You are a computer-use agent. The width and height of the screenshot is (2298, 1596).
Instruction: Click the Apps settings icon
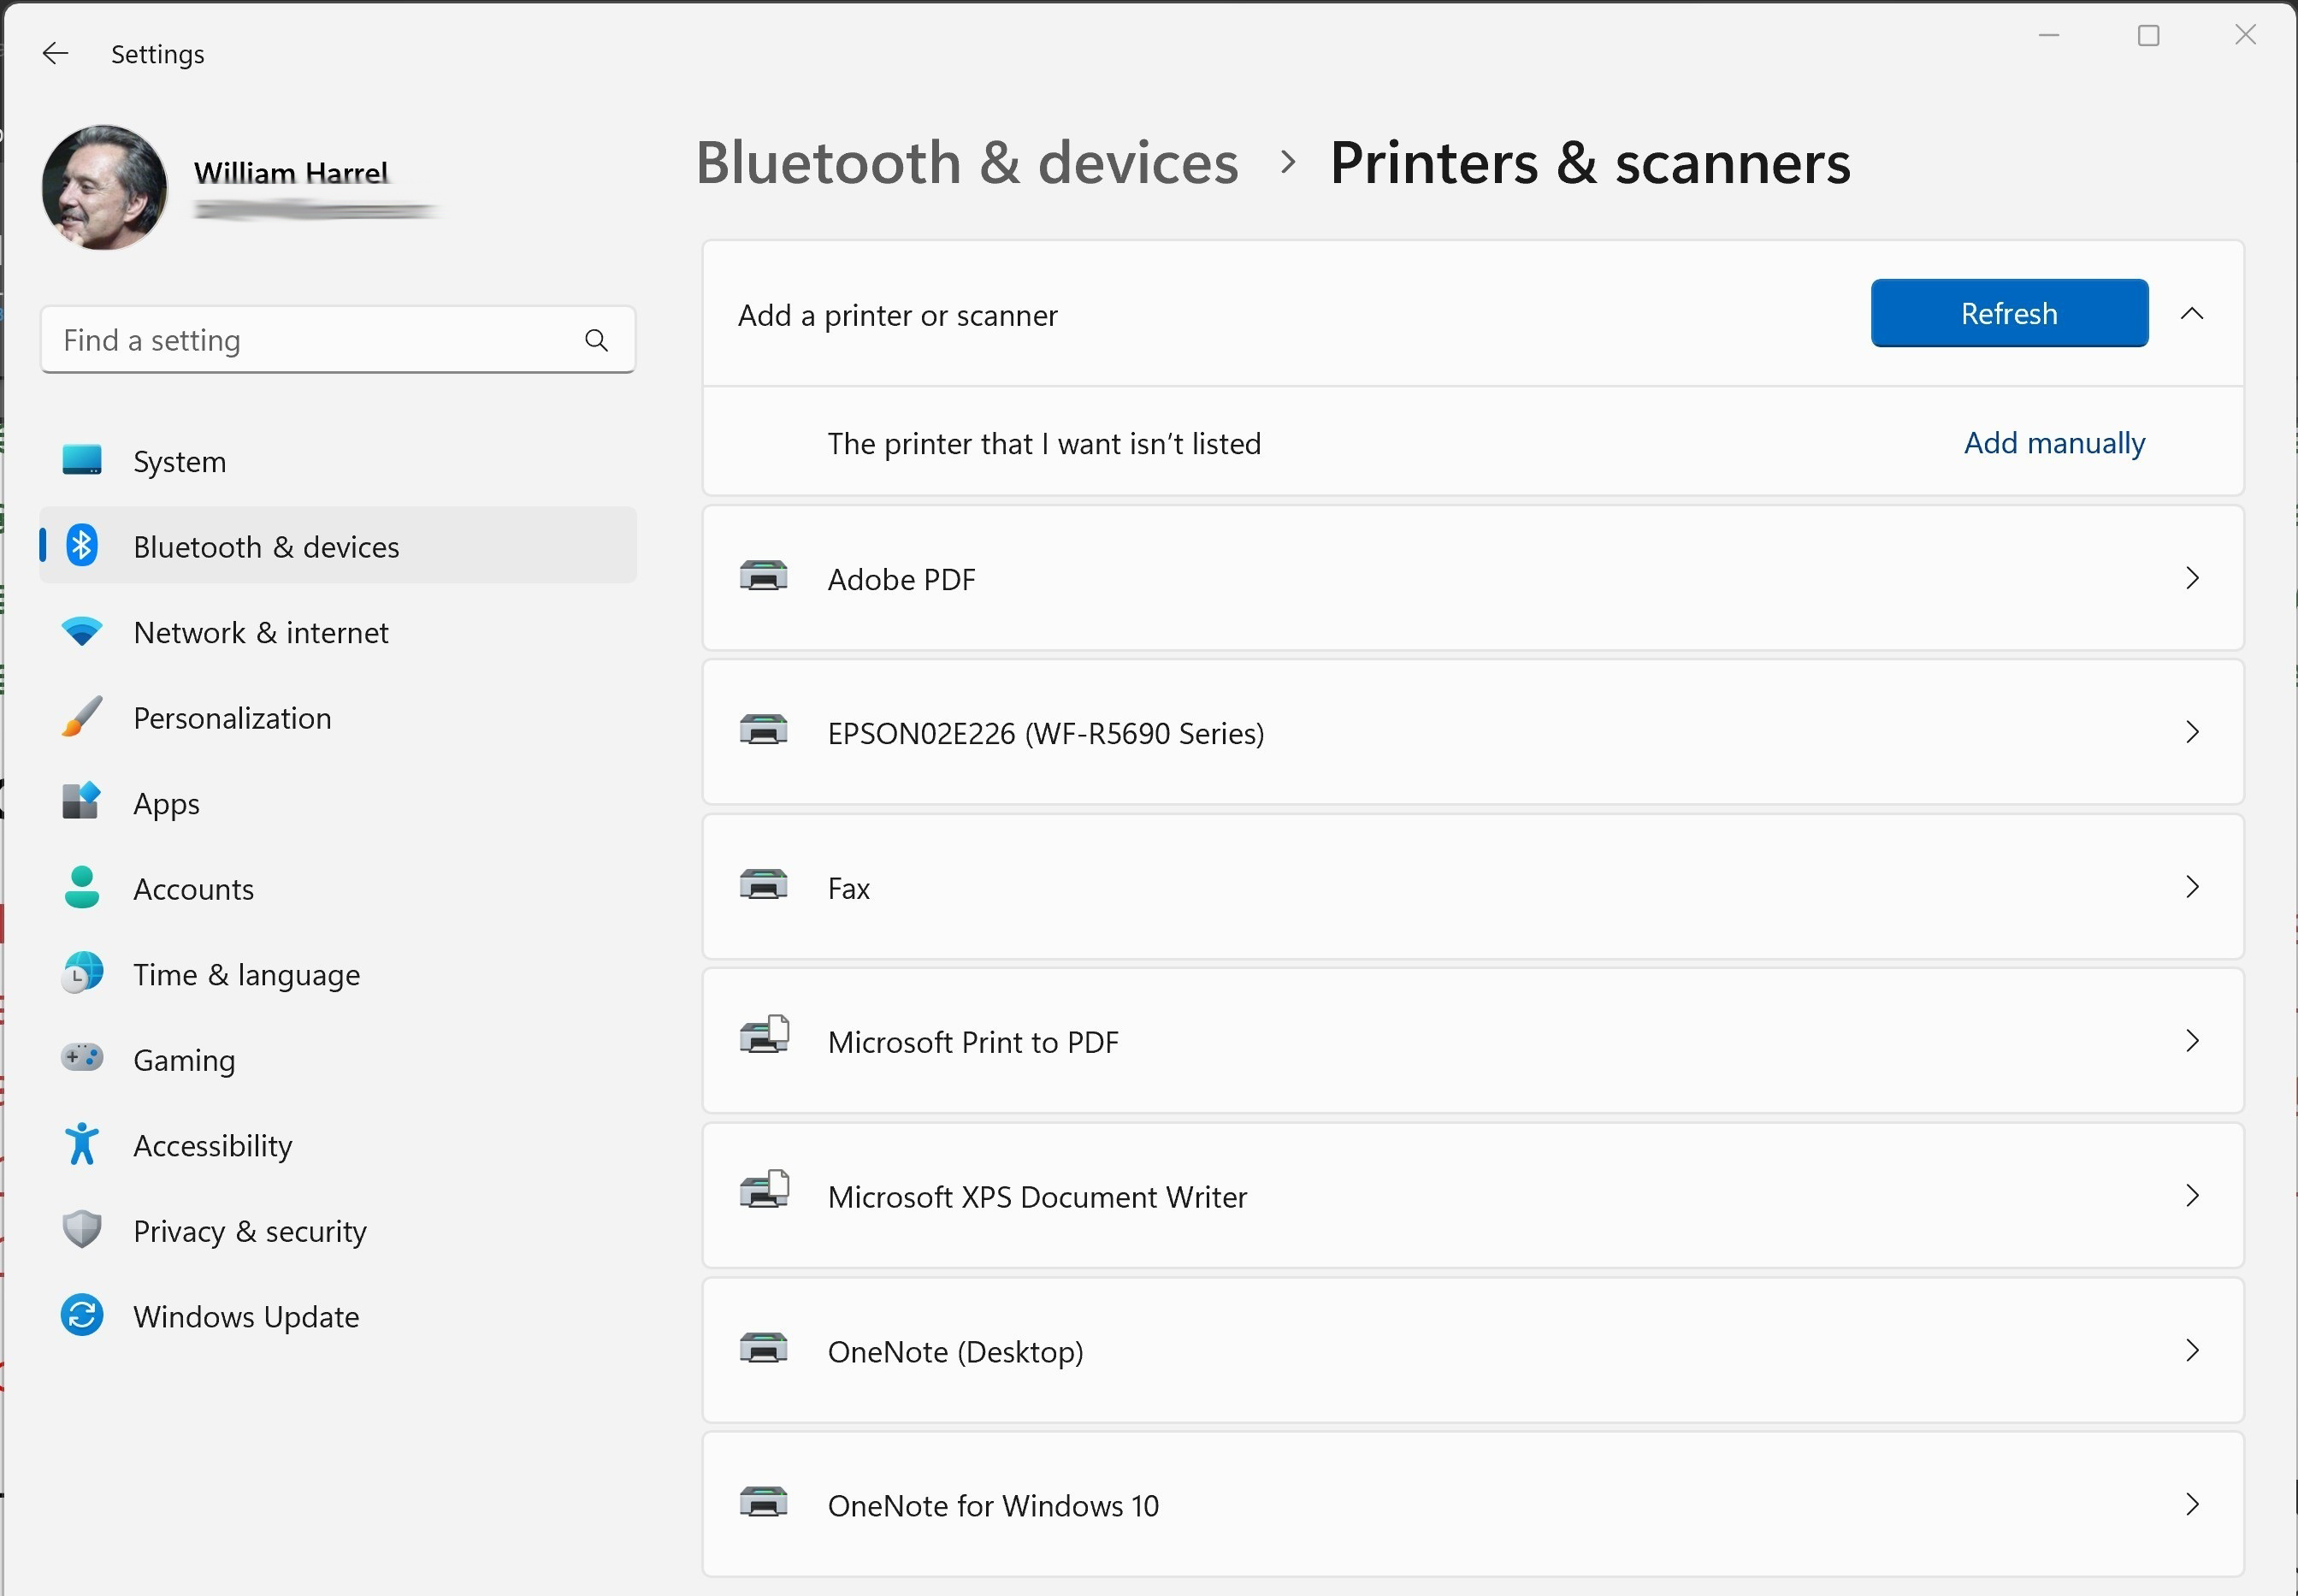pyautogui.click(x=80, y=803)
